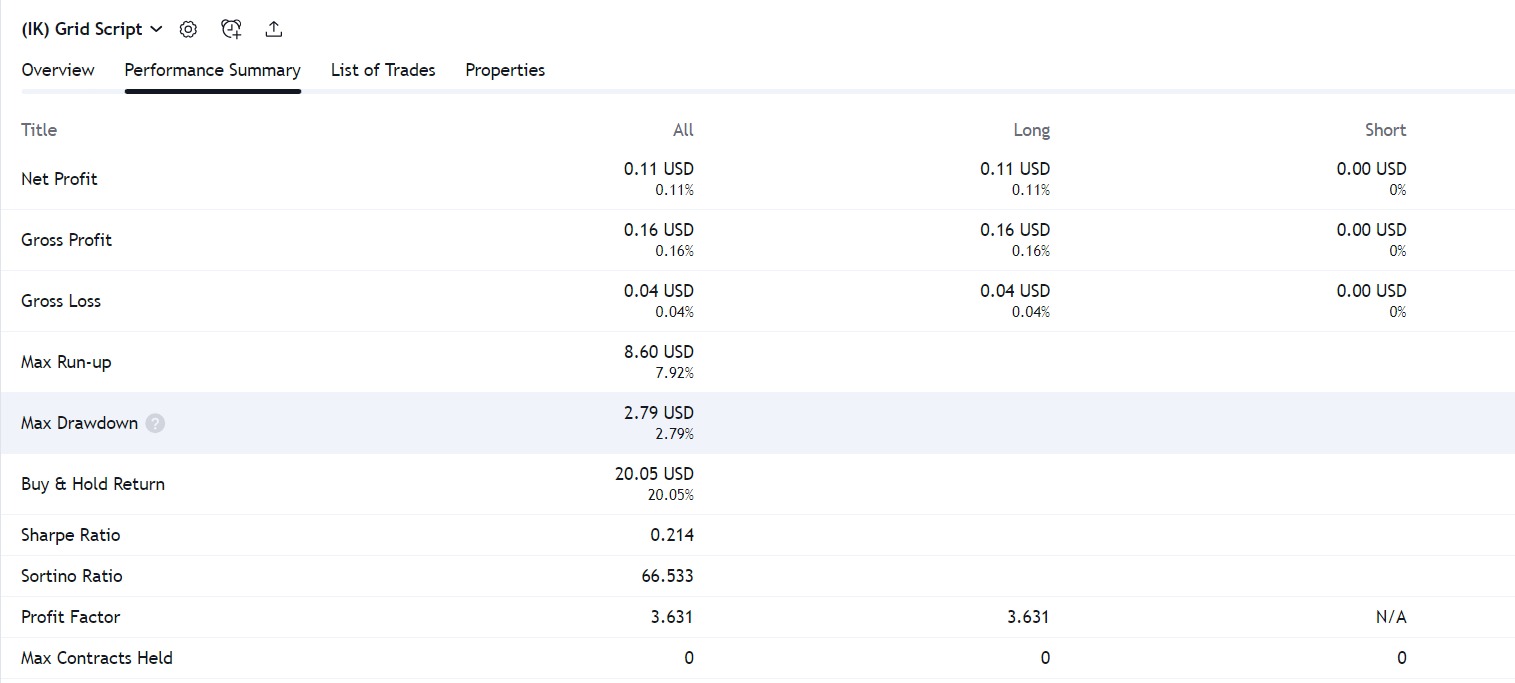Screen dimensions: 1515x683
Task: Click the add alert clock icon
Action: [231, 29]
